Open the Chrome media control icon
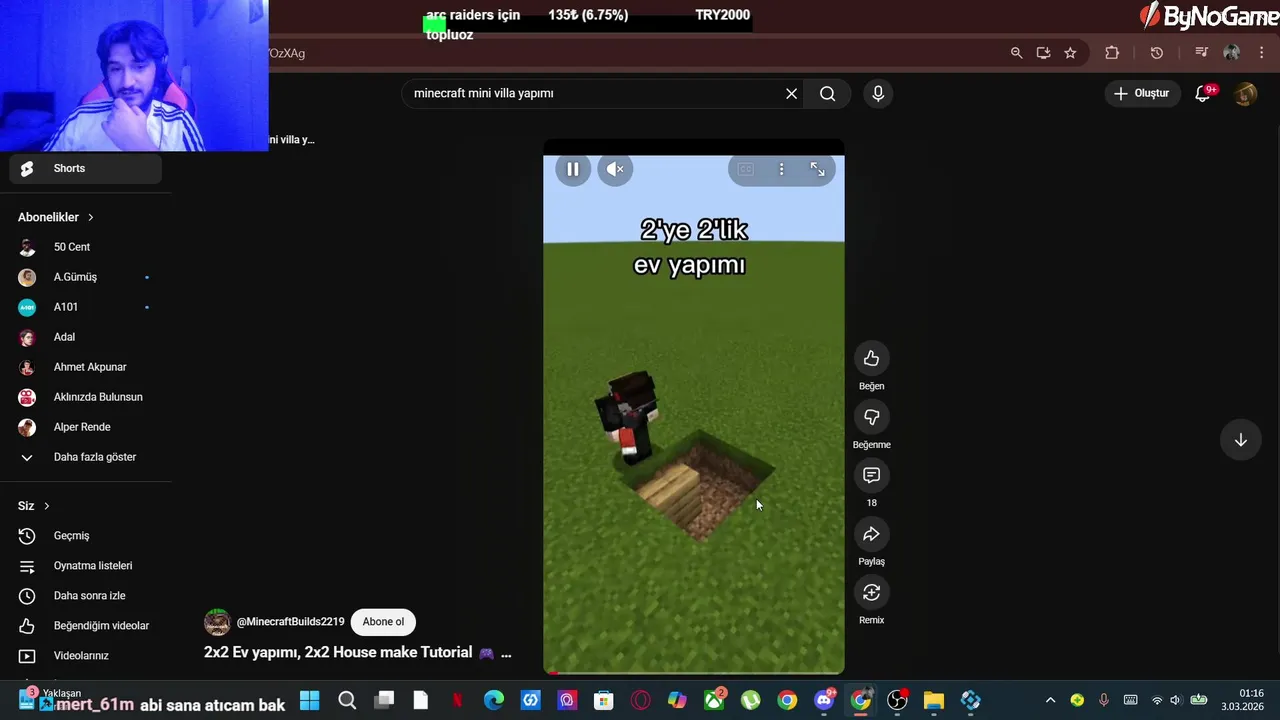Image resolution: width=1280 pixels, height=720 pixels. click(1201, 53)
